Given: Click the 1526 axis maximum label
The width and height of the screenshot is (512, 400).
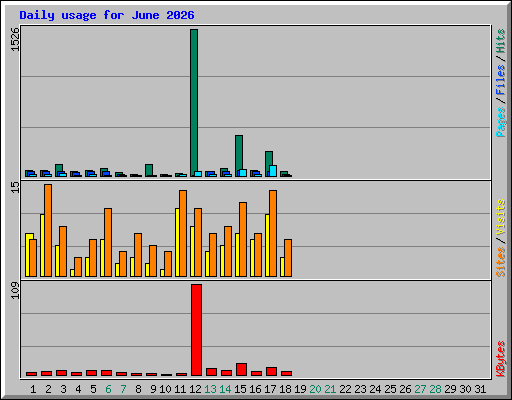Looking at the screenshot, I should point(15,39).
